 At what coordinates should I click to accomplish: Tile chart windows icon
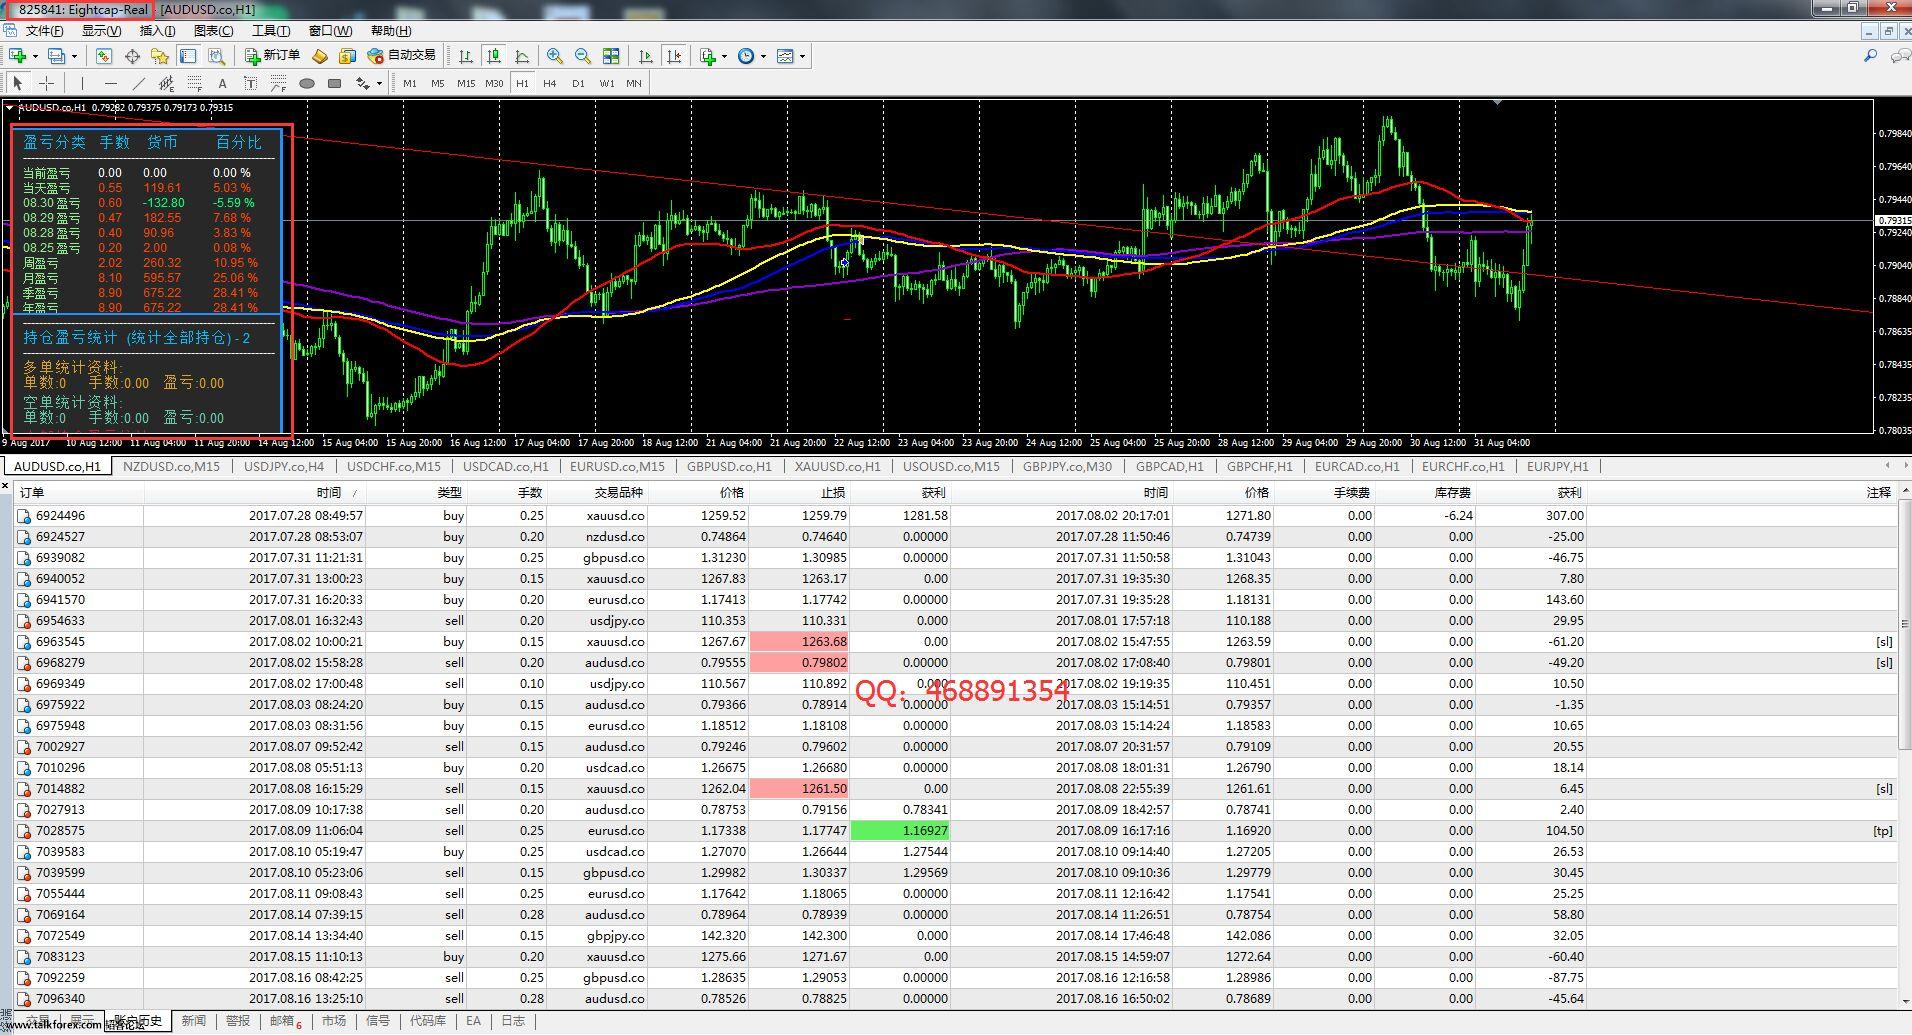[x=611, y=56]
